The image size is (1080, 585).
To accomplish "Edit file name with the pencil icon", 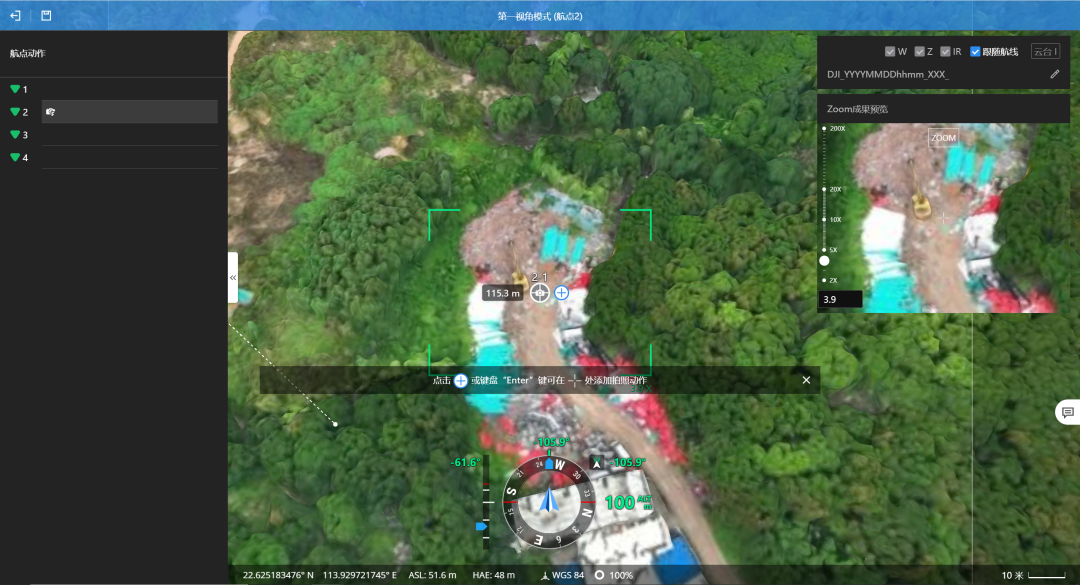I will [1054, 74].
